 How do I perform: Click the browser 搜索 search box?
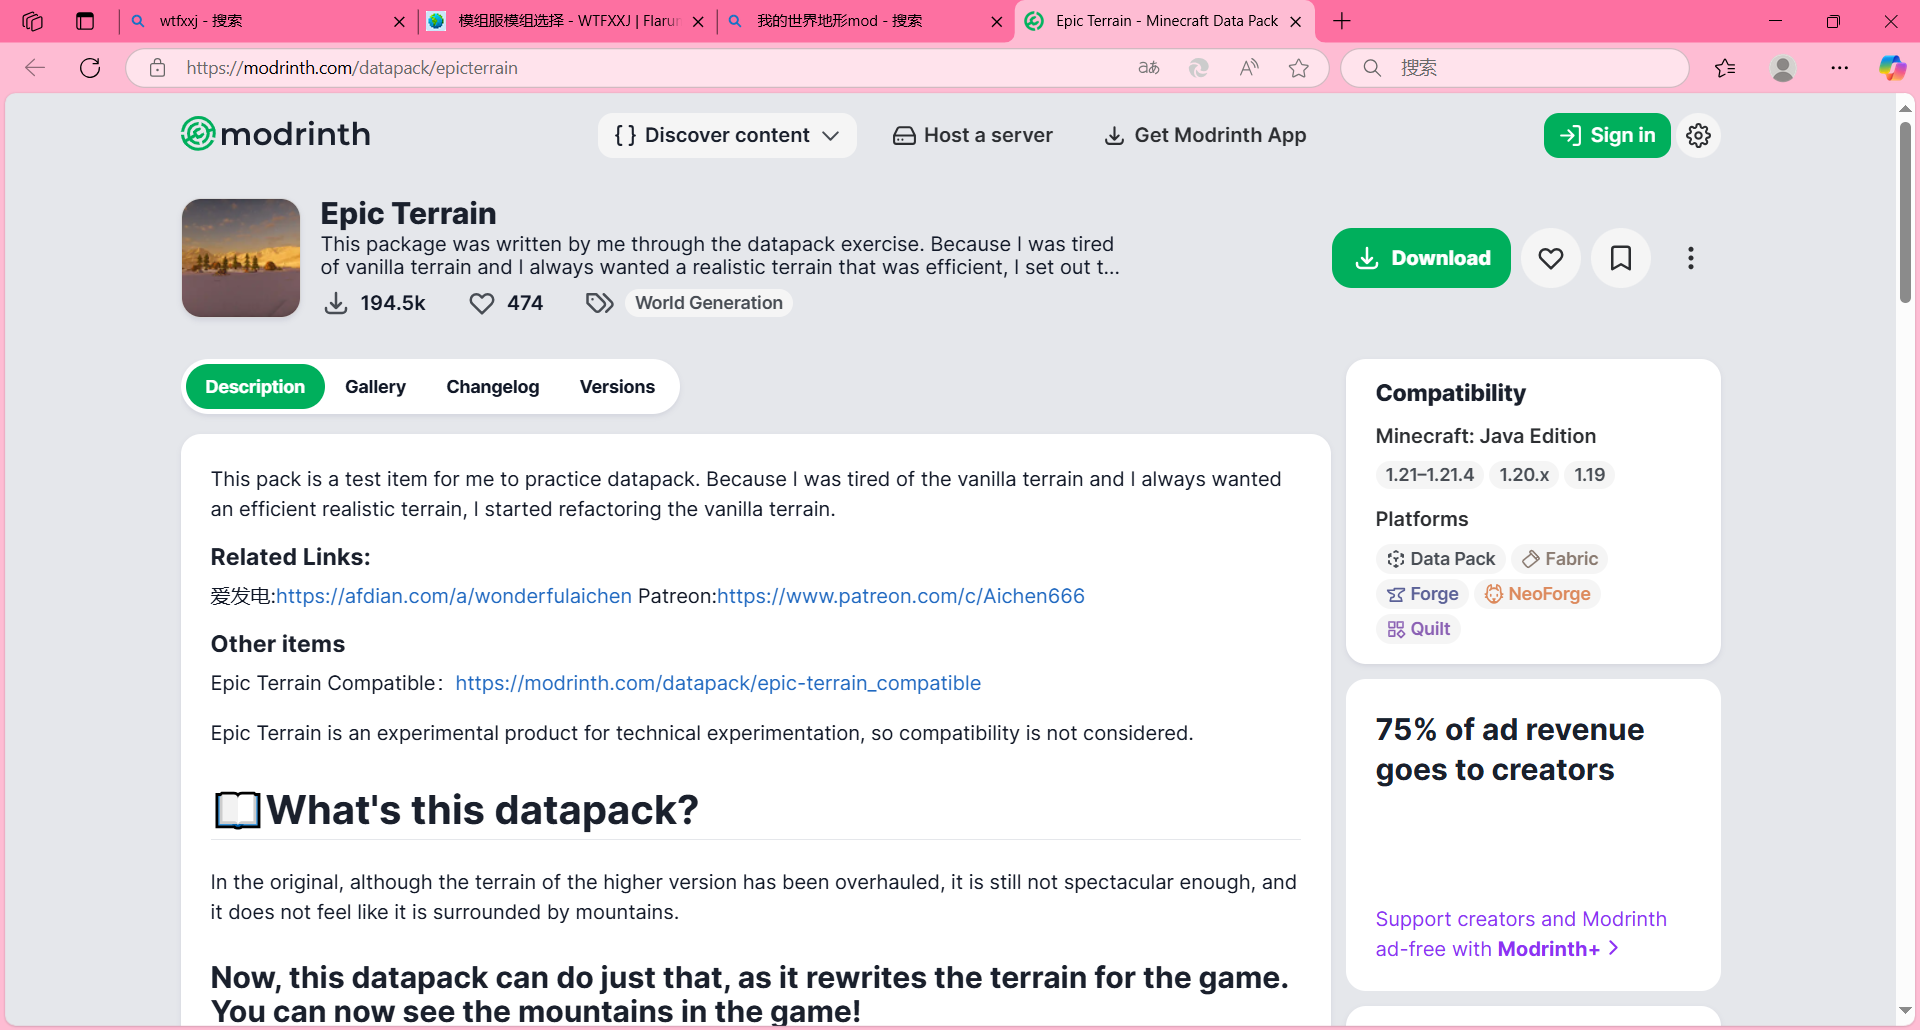(x=1515, y=68)
